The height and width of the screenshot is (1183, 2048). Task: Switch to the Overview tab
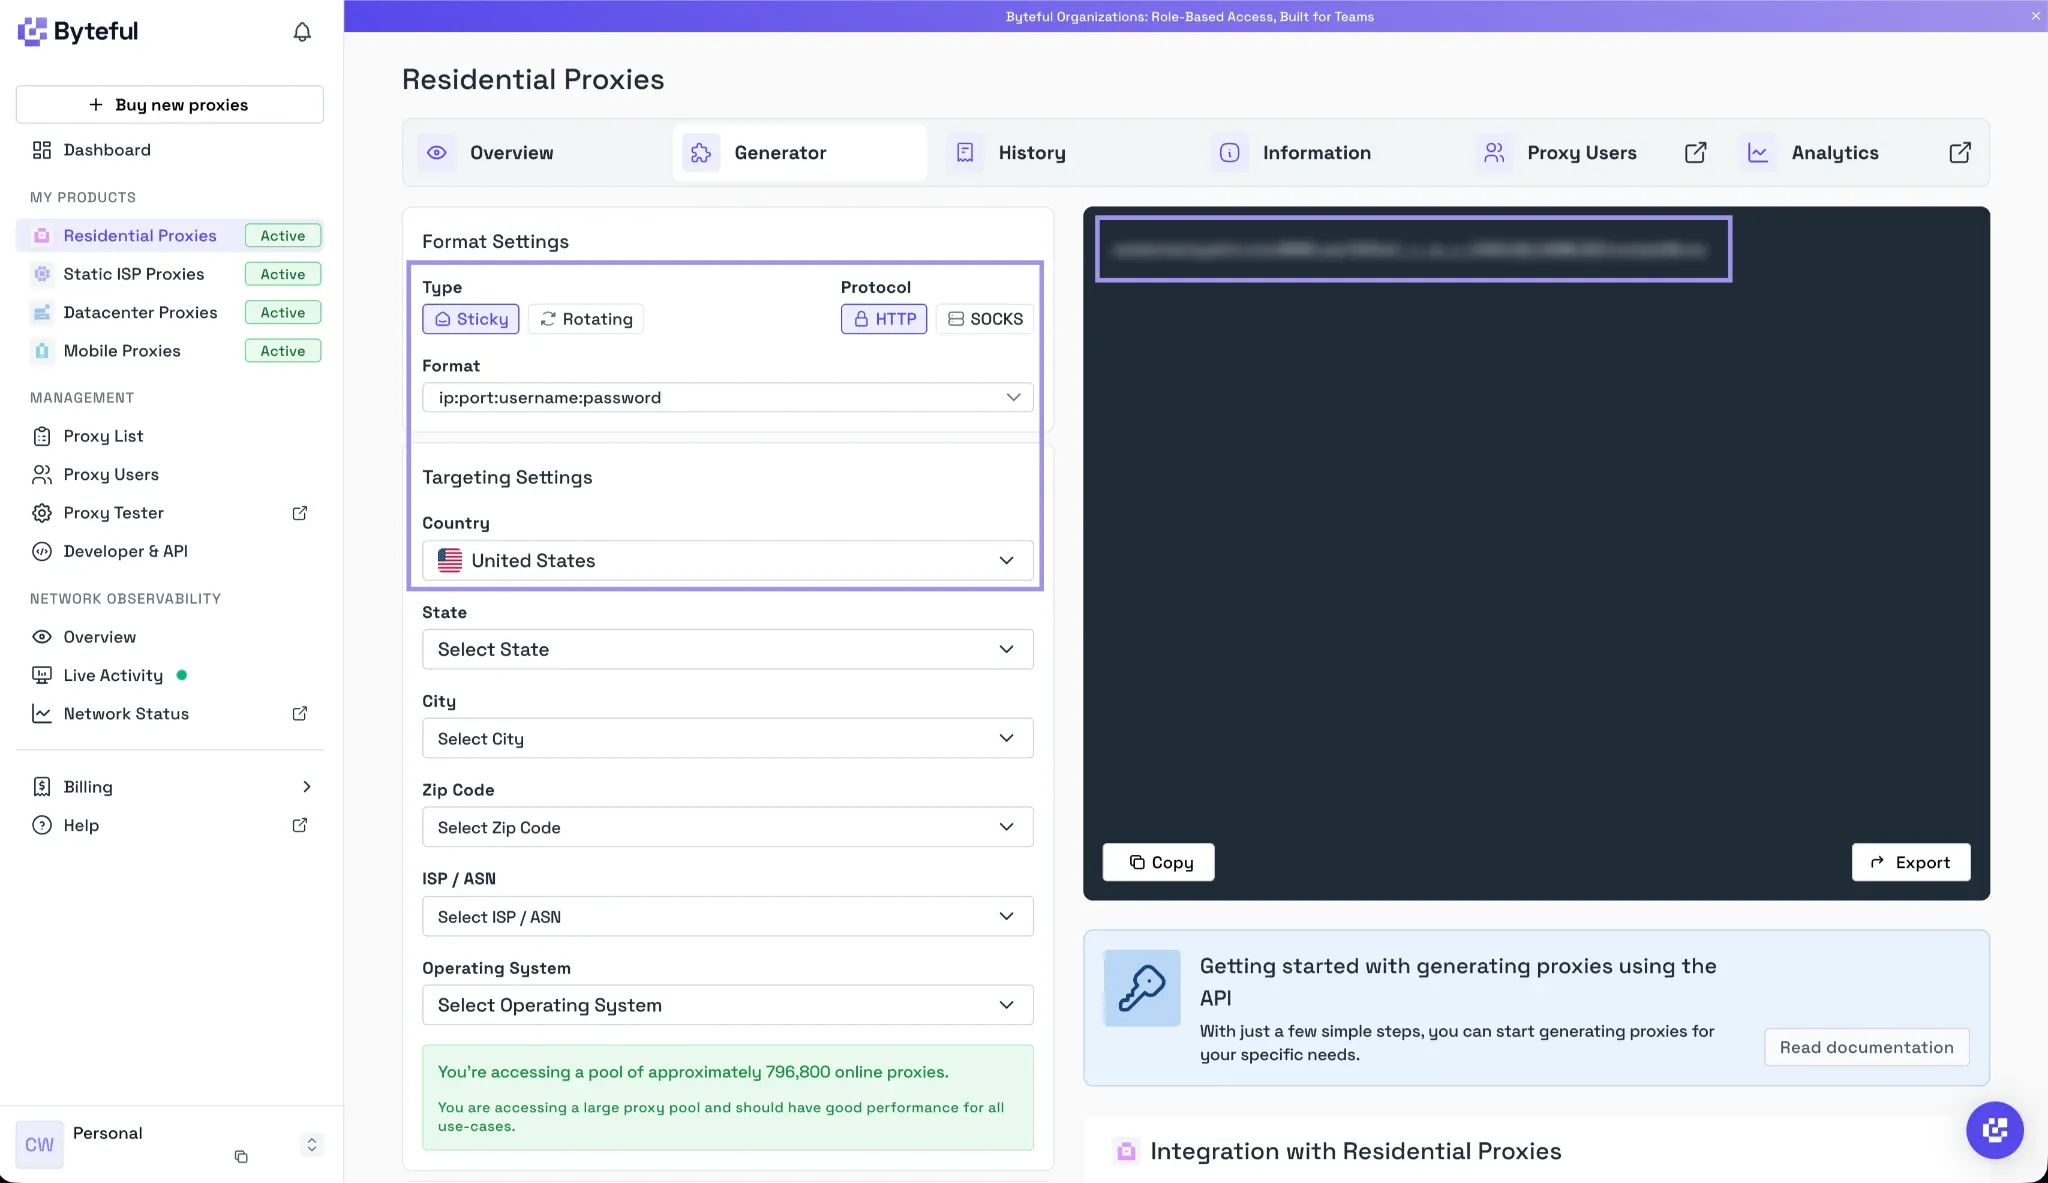[x=537, y=153]
